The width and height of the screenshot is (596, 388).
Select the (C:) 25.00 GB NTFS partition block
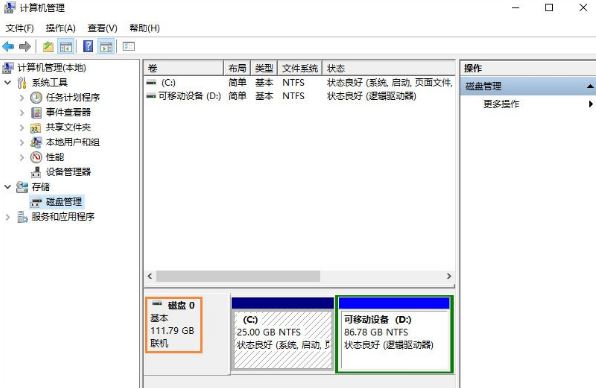283,333
